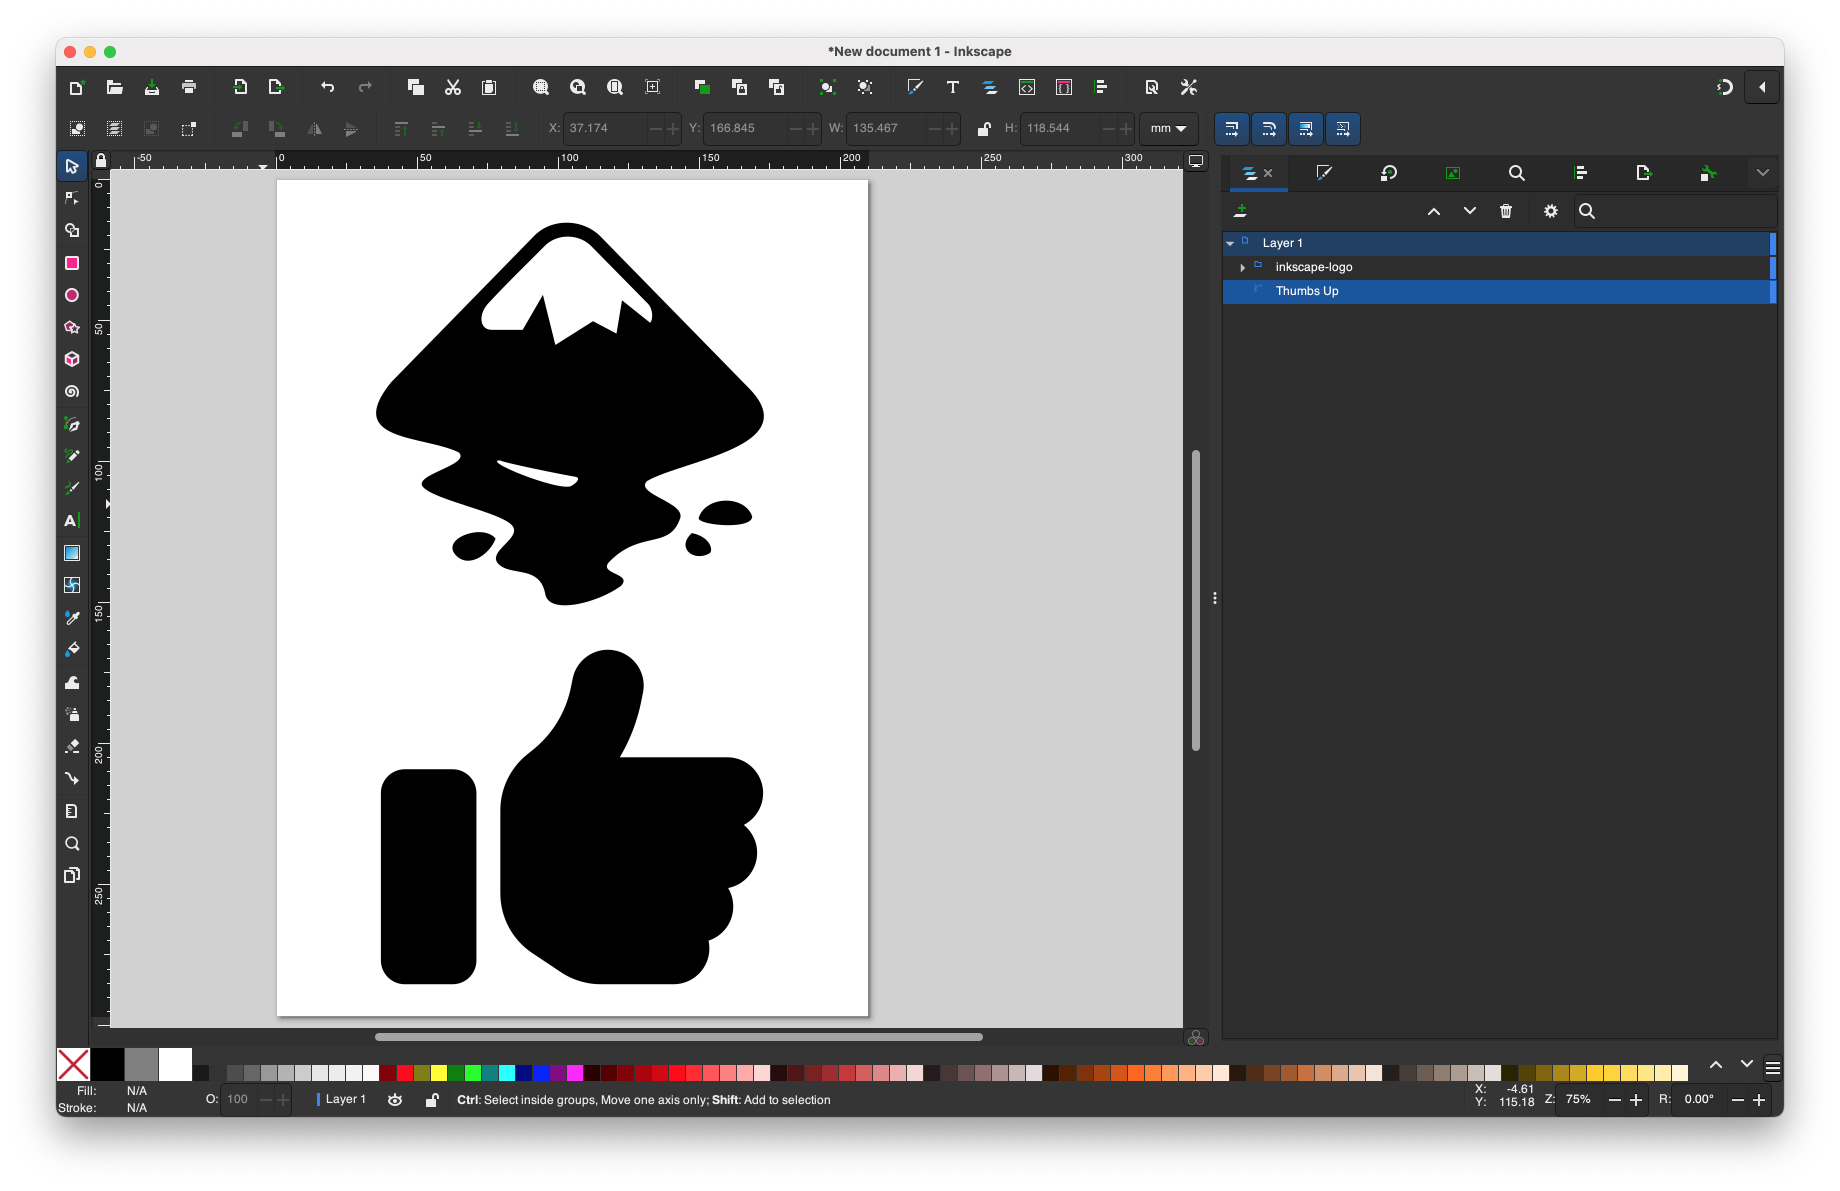The image size is (1840, 1191).
Task: Select the Text tool in toolbox
Action: point(72,521)
